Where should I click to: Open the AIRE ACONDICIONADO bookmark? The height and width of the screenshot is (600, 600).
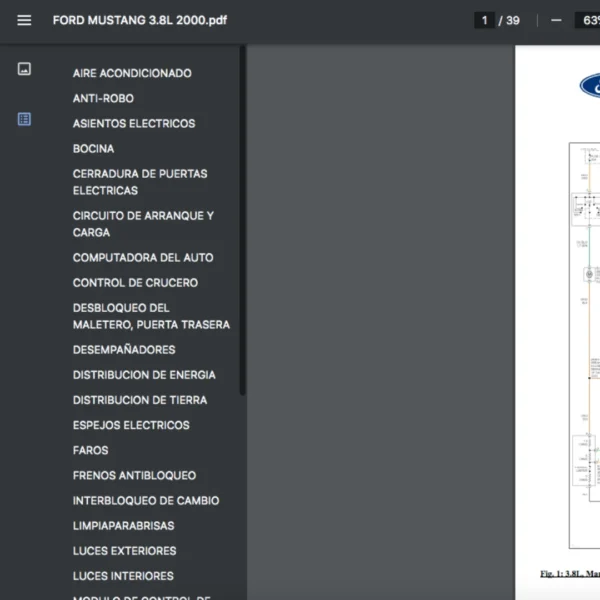[x=132, y=73]
